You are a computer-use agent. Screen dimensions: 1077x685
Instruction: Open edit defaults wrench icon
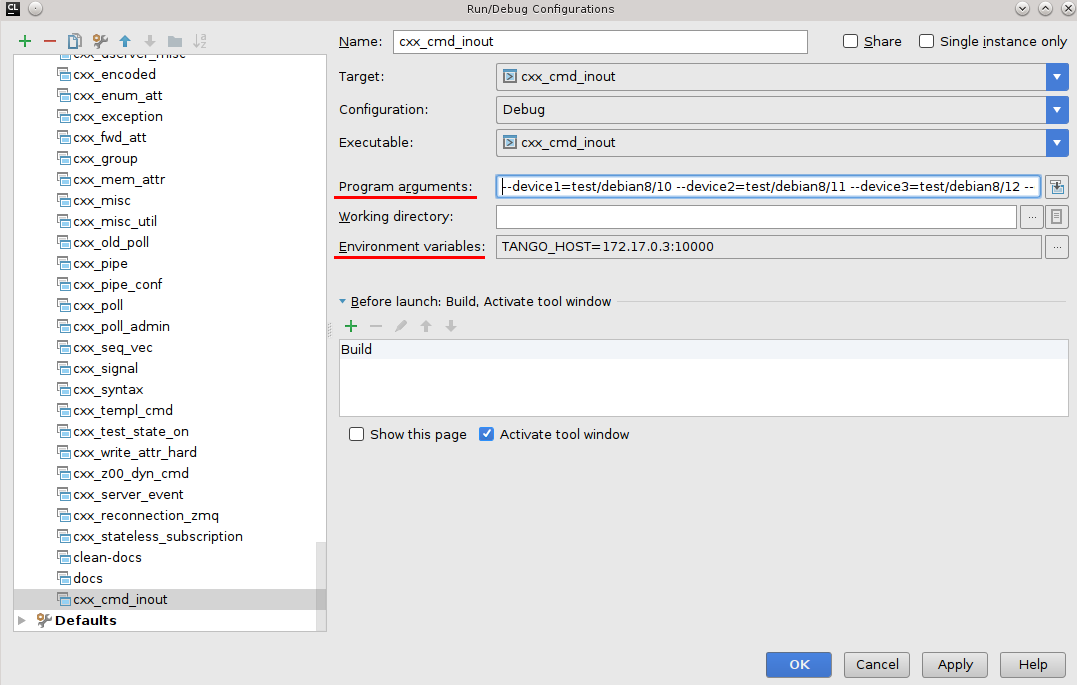100,41
